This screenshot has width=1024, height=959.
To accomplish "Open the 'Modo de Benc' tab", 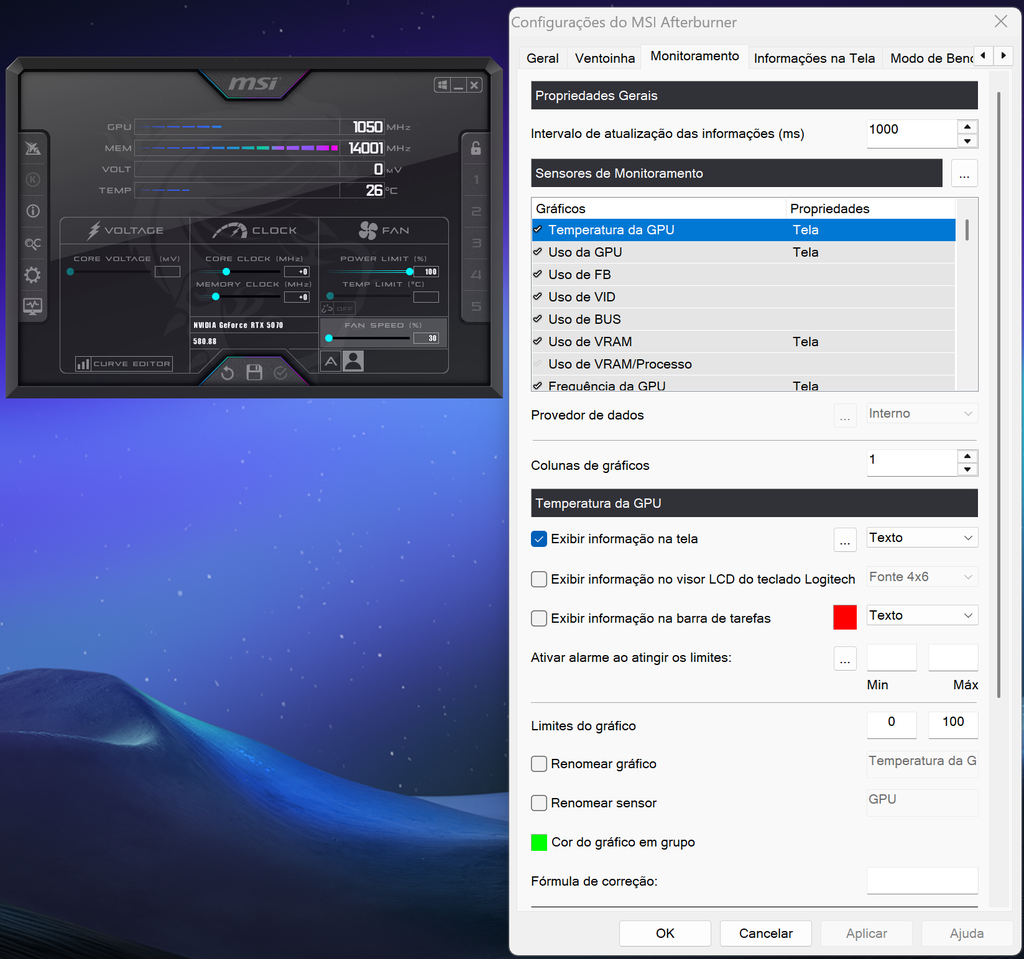I will [931, 58].
